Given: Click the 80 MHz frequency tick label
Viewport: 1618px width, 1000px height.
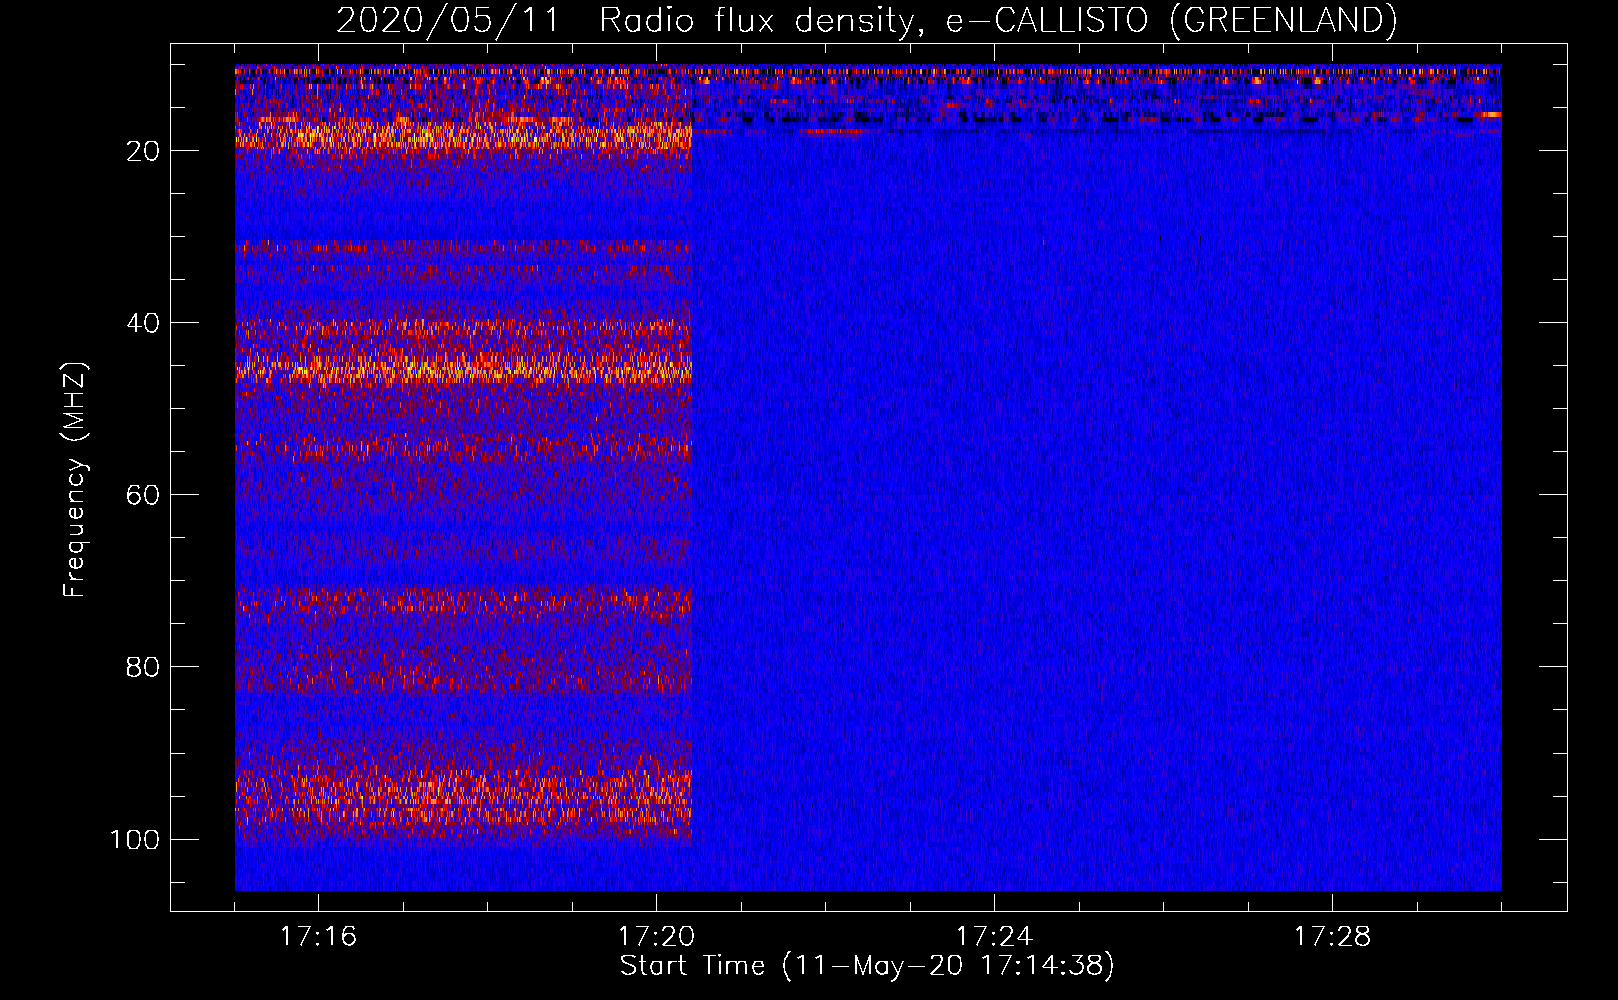Looking at the screenshot, I should tap(143, 667).
